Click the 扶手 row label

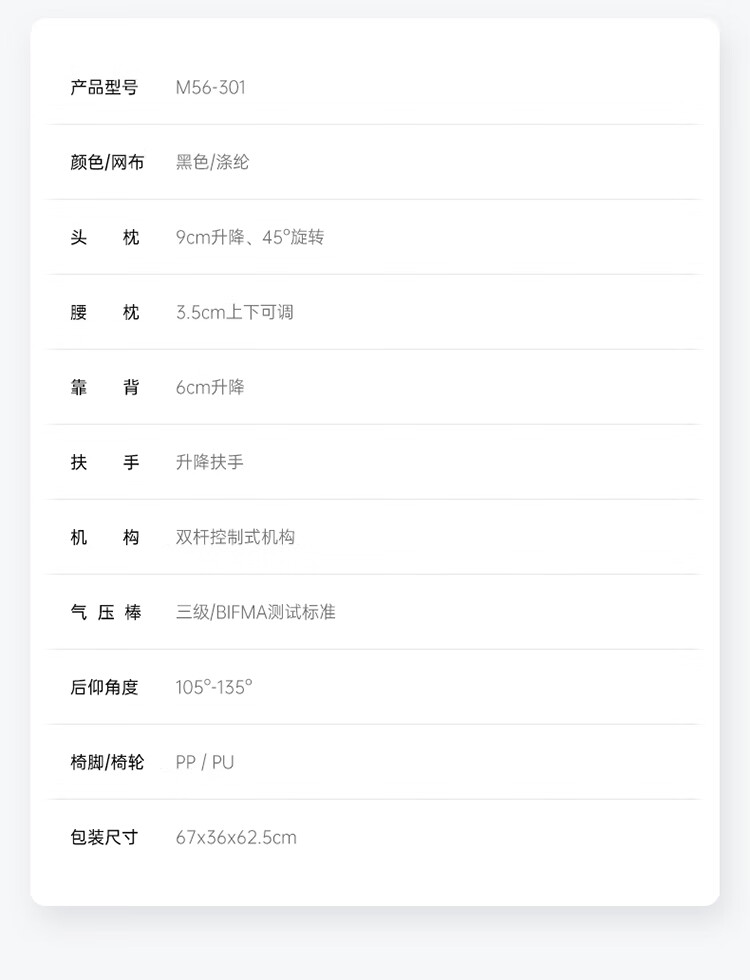[x=104, y=462]
